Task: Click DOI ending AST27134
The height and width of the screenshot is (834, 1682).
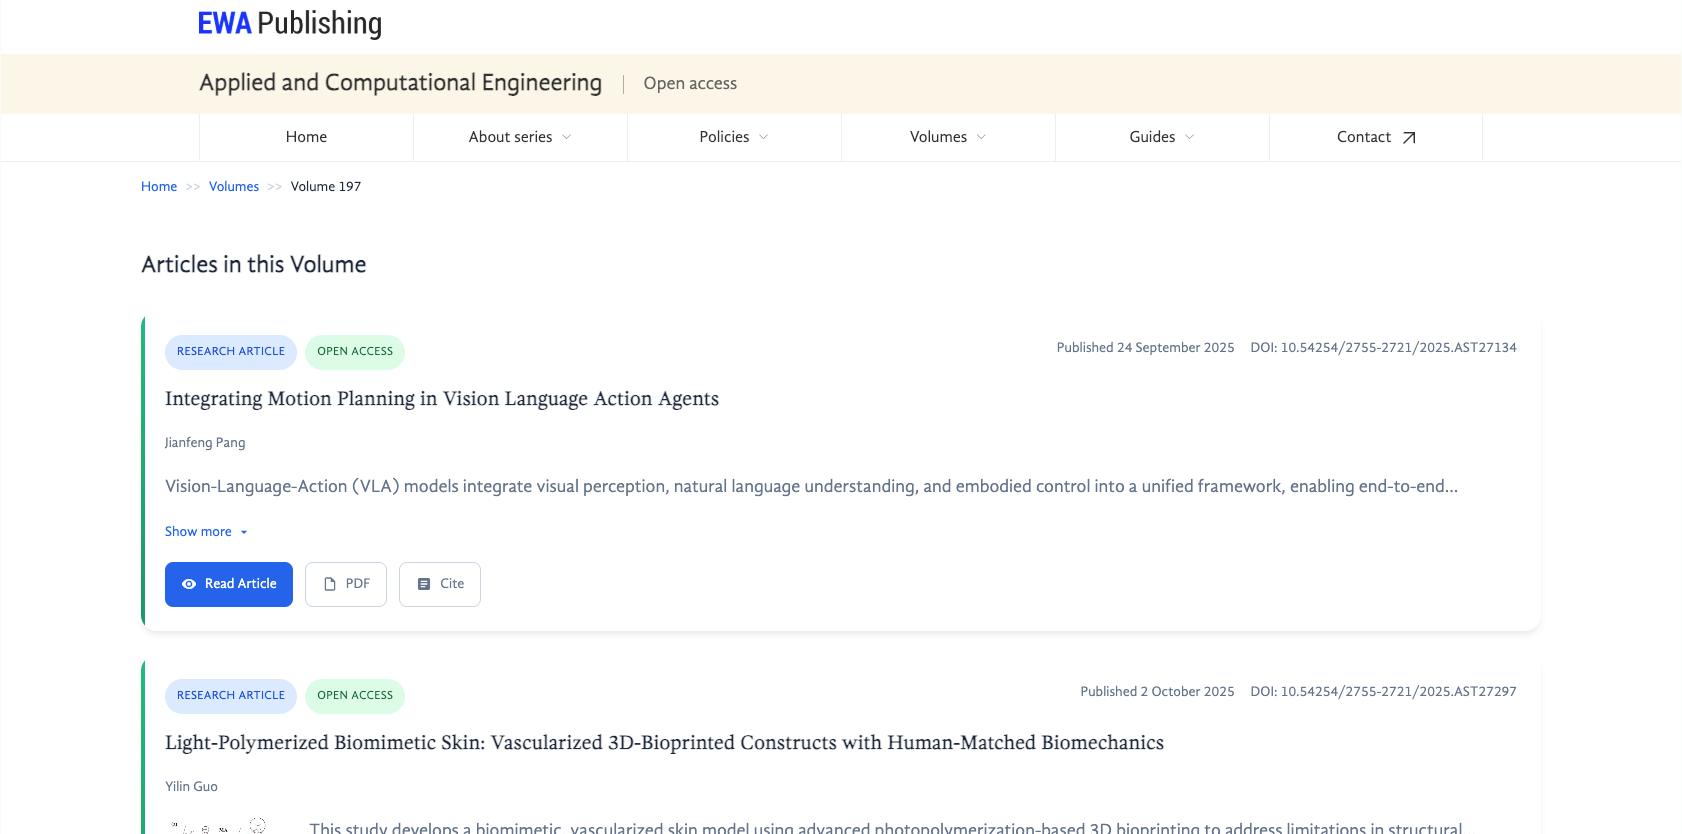Action: 1383,348
